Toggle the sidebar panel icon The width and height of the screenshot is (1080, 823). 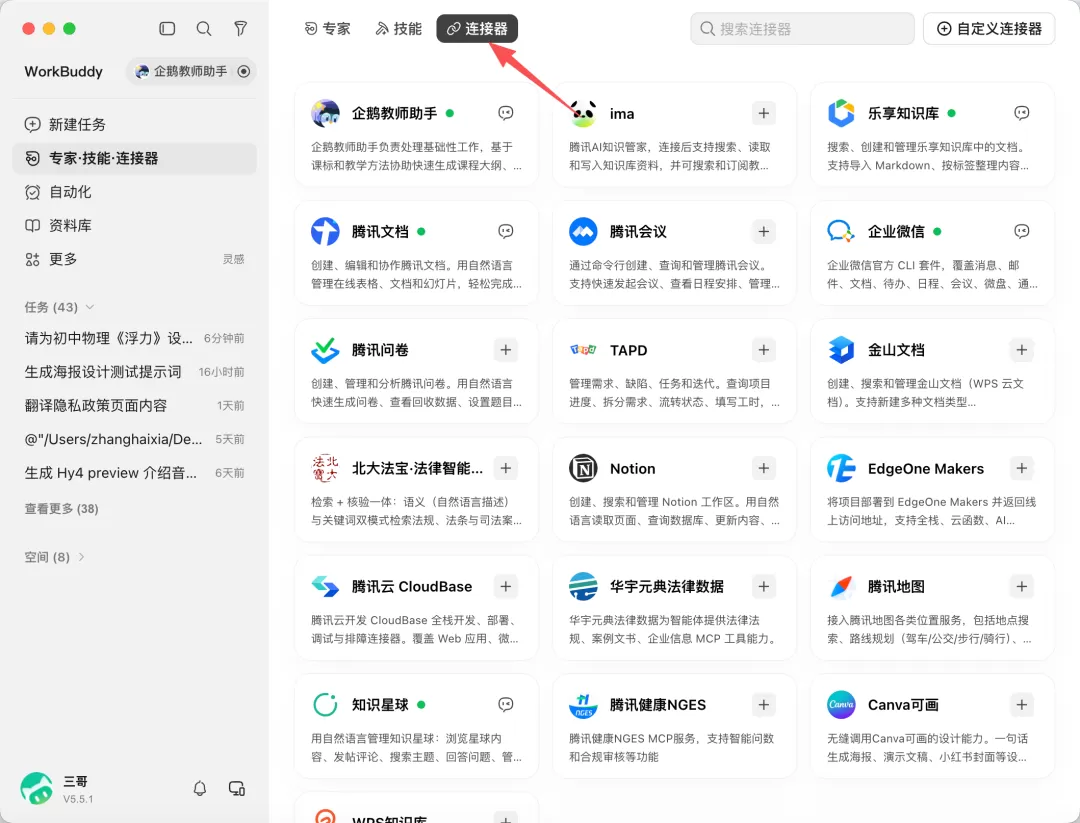(x=167, y=28)
